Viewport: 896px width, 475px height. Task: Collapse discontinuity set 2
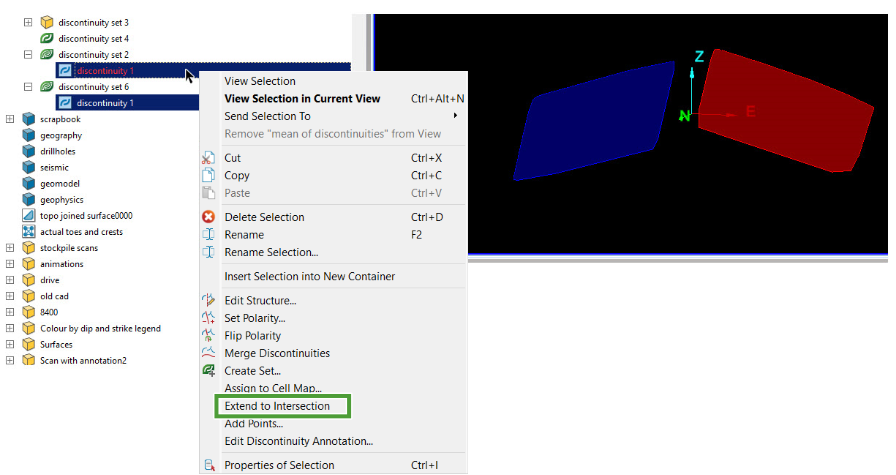pyautogui.click(x=28, y=54)
